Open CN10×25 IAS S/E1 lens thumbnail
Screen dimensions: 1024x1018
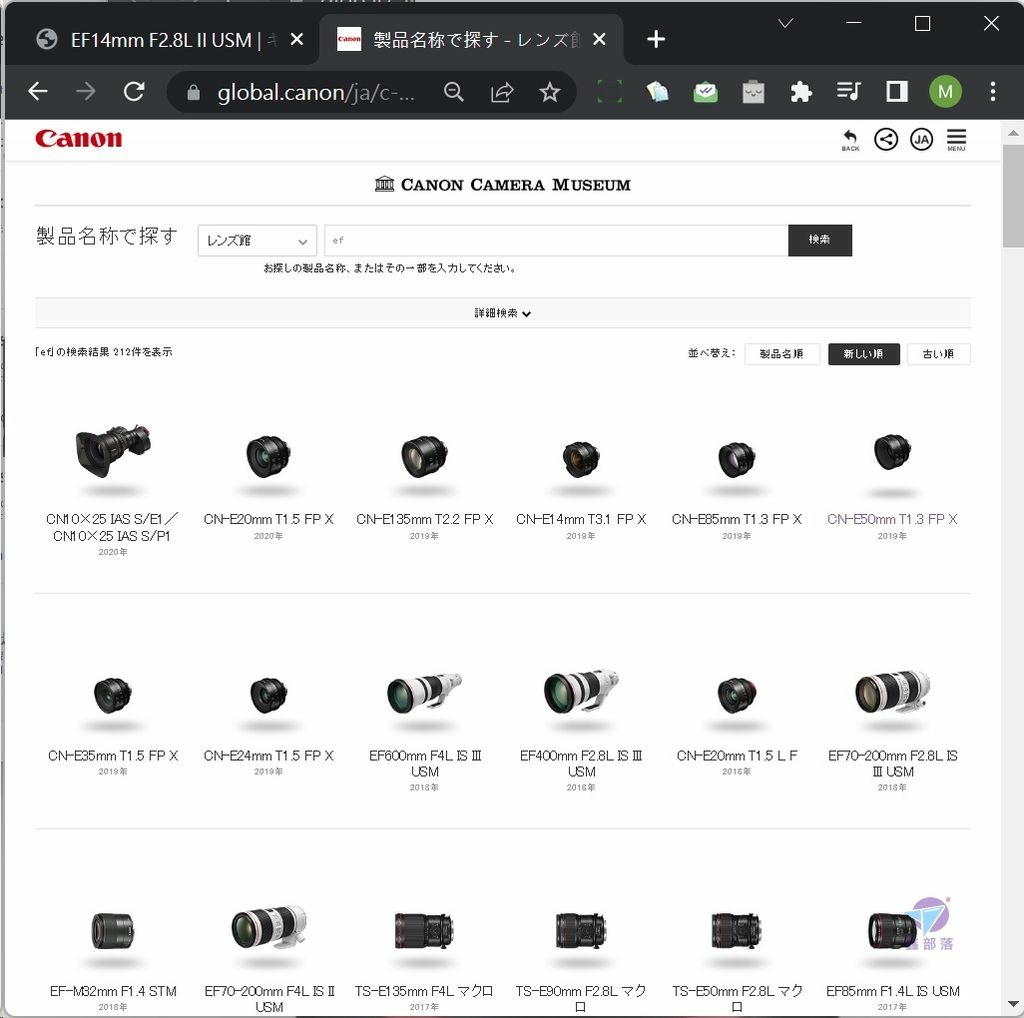coord(113,452)
